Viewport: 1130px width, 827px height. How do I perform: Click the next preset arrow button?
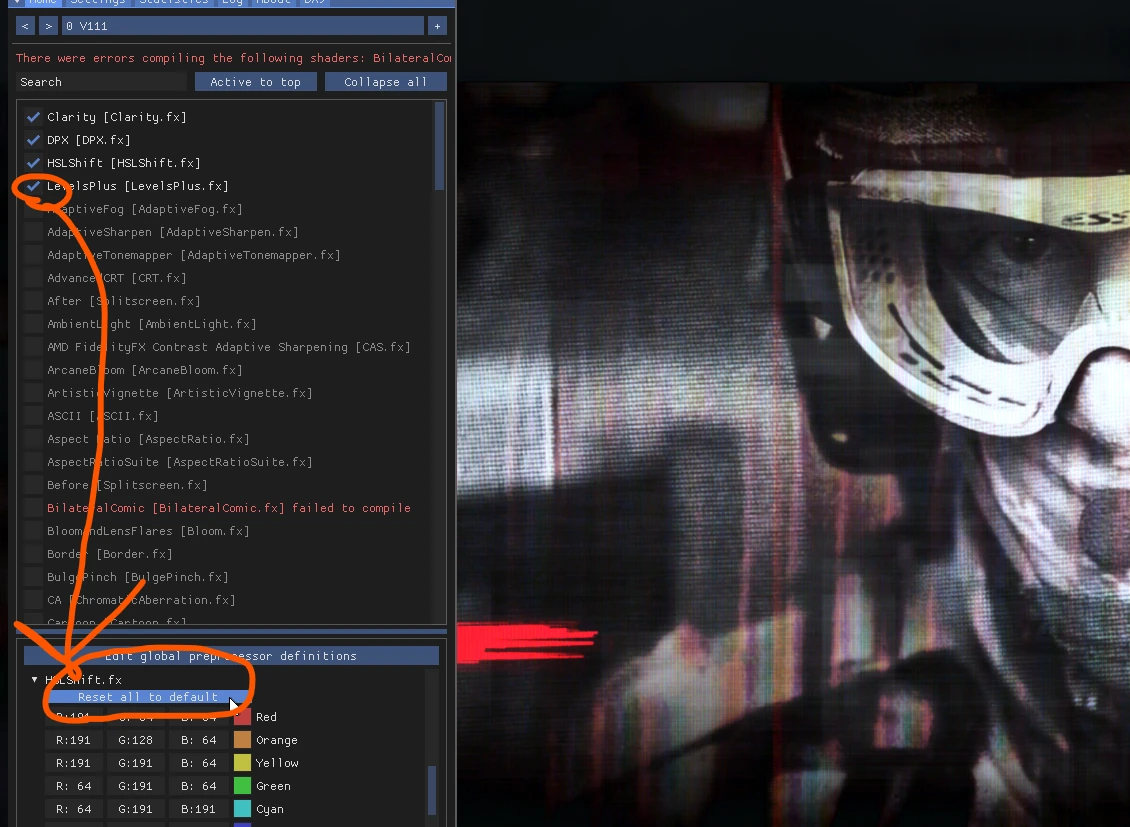[x=48, y=26]
